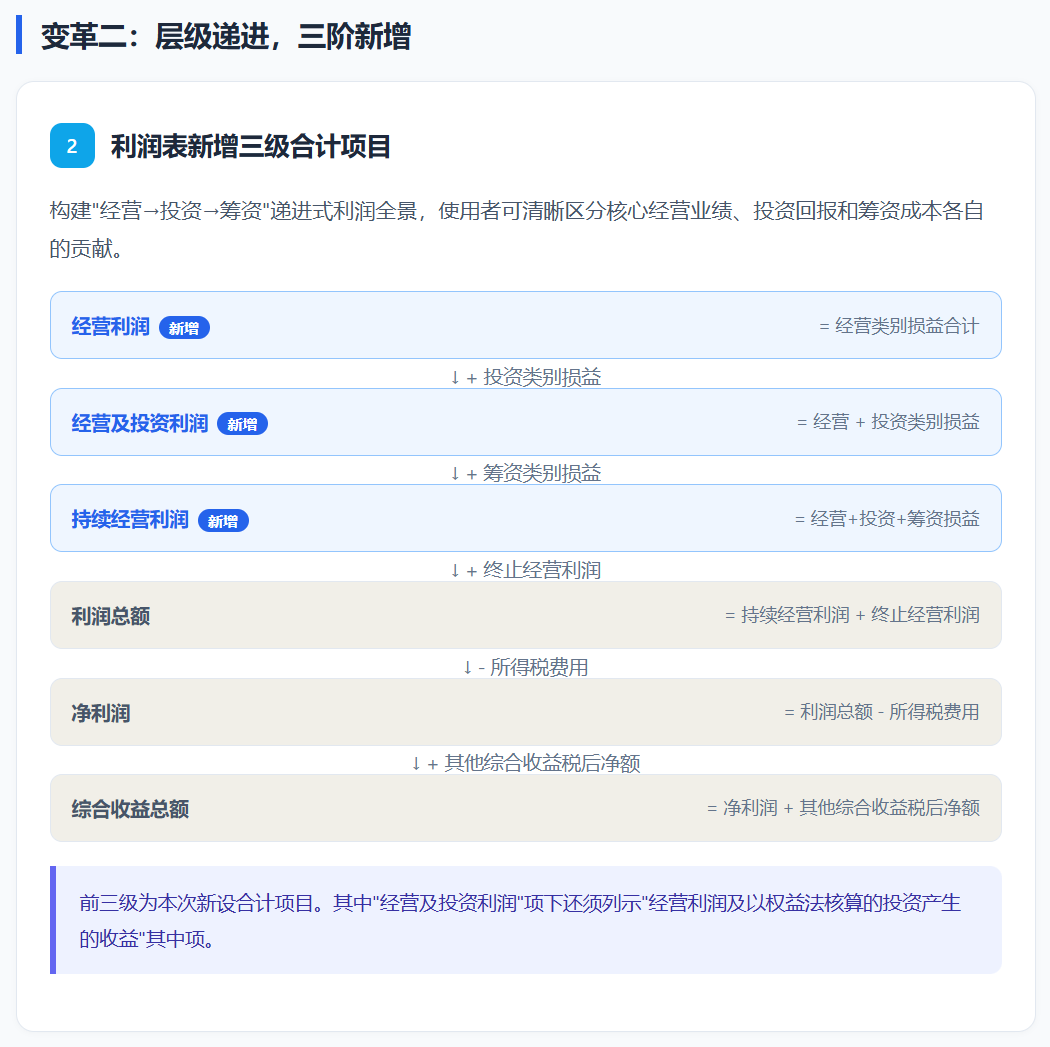Click the 新增 badge beside 经营利润
The width and height of the screenshot is (1050, 1047).
[x=184, y=328]
